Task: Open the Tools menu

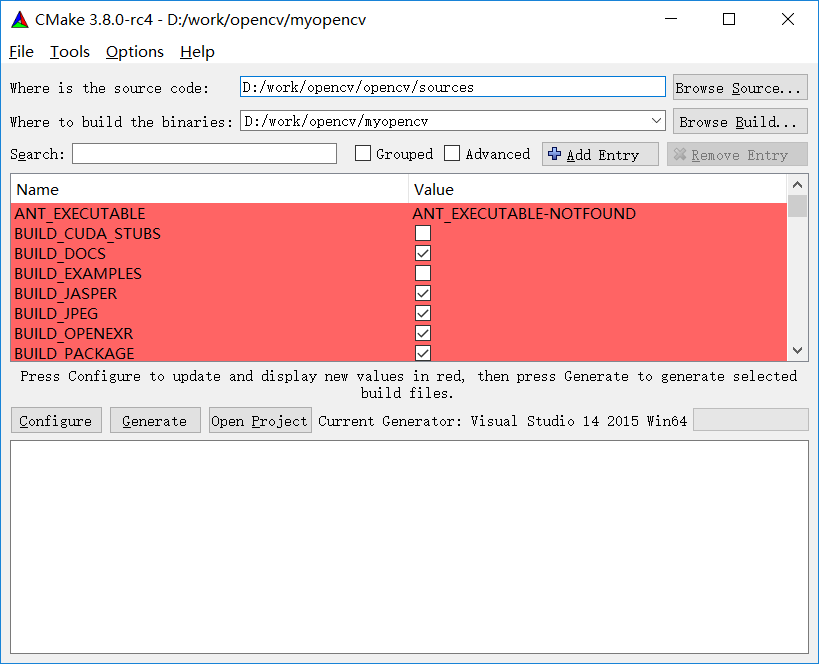Action: [x=70, y=52]
